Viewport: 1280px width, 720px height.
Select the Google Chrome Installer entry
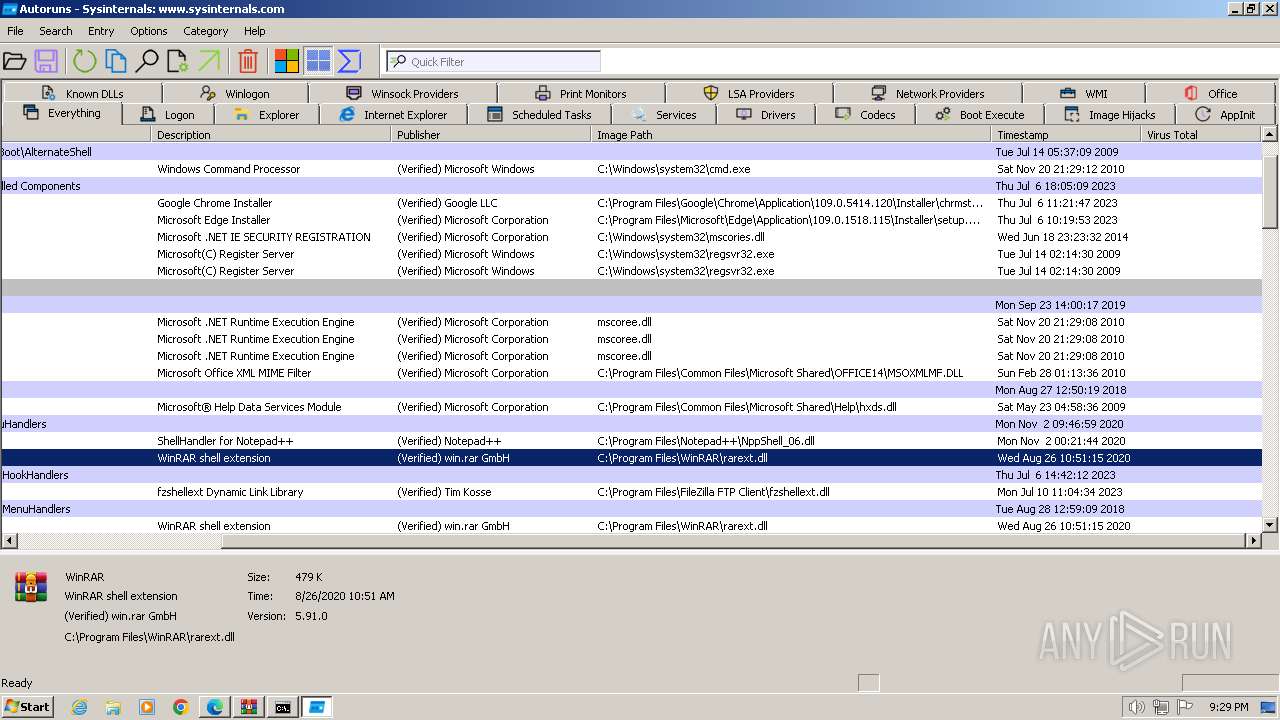(632, 203)
